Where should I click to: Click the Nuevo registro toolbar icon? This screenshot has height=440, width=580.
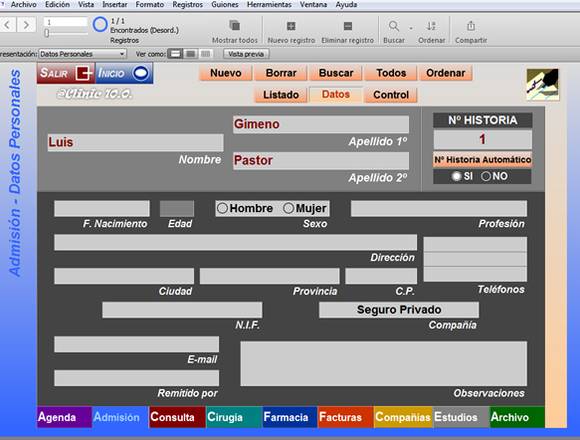point(291,26)
